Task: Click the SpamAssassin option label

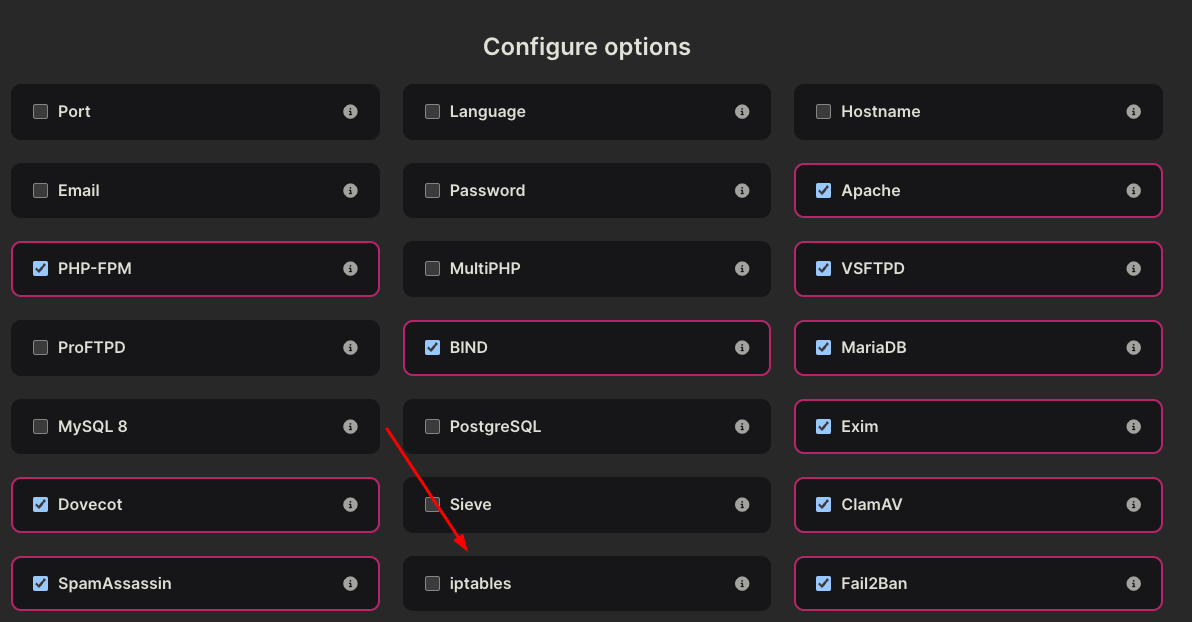Action: click(115, 583)
